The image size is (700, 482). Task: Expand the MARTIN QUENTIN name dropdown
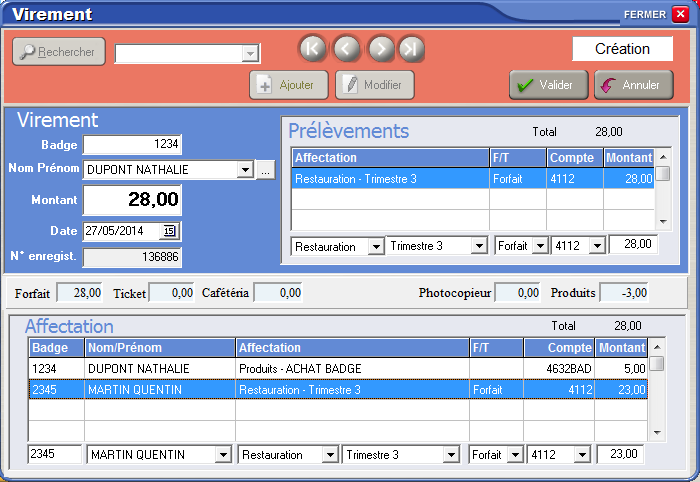pos(223,455)
